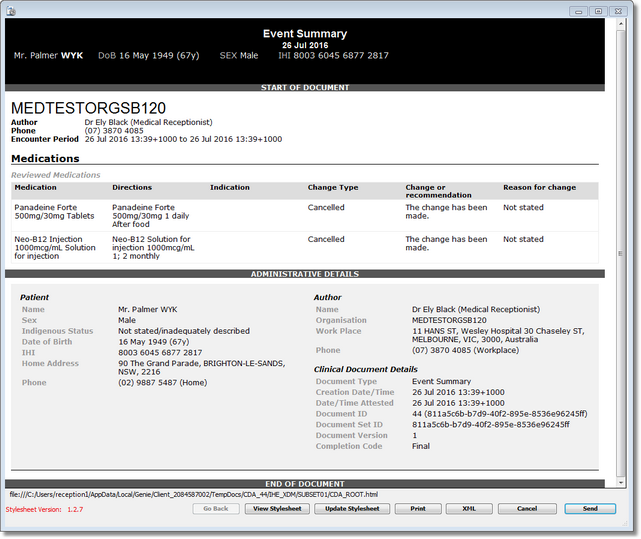Print the Event Summary document
The height and width of the screenshot is (539, 641).
pyautogui.click(x=417, y=509)
